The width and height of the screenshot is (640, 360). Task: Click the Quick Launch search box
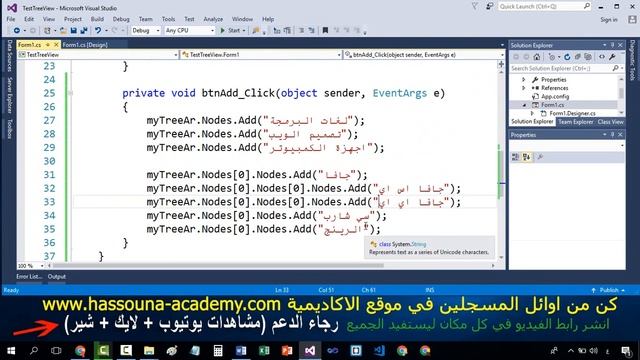[x=544, y=7]
